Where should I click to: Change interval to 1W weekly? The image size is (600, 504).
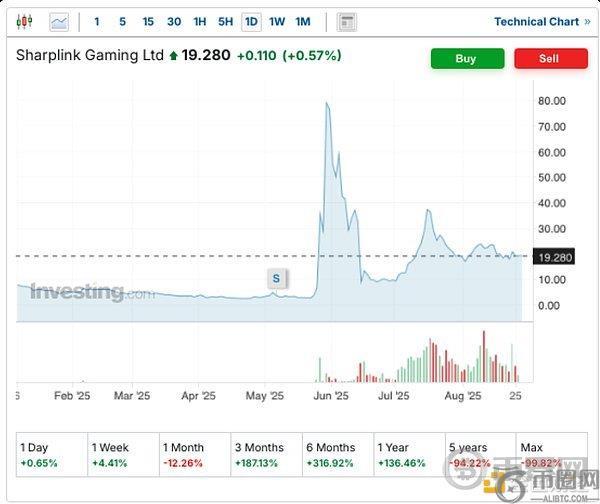tap(277, 21)
